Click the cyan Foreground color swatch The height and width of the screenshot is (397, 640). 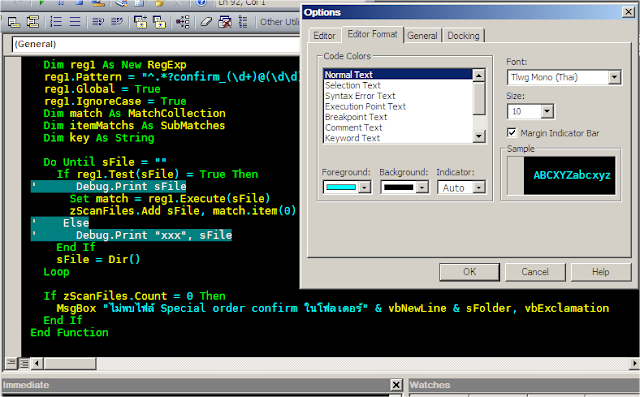[341, 187]
